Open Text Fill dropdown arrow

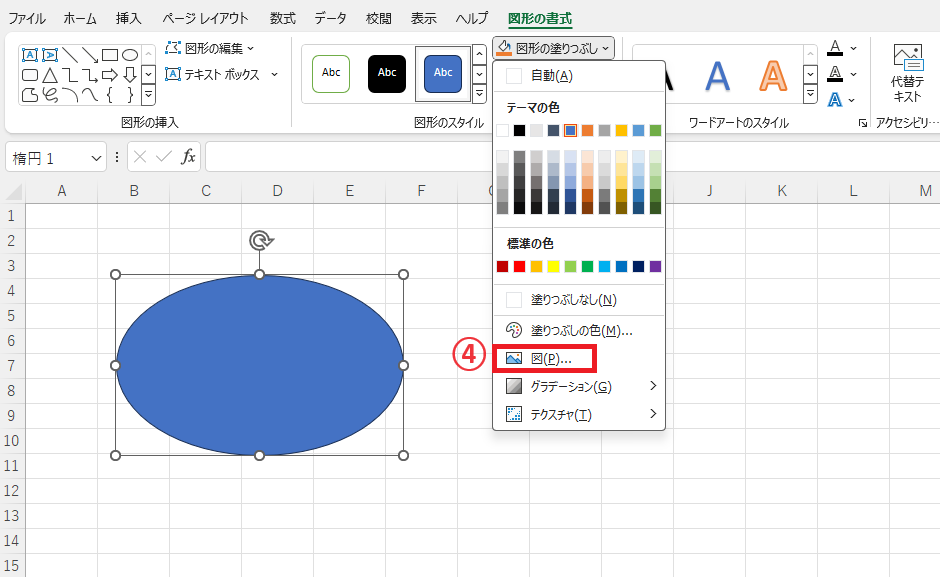[854, 49]
